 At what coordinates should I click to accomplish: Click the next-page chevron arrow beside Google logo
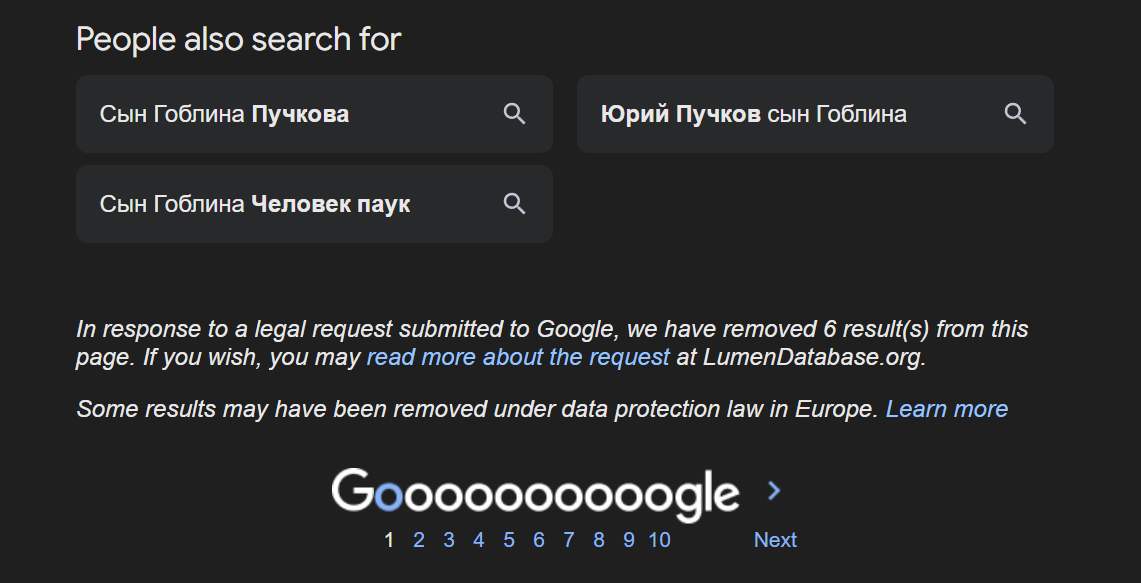[774, 491]
